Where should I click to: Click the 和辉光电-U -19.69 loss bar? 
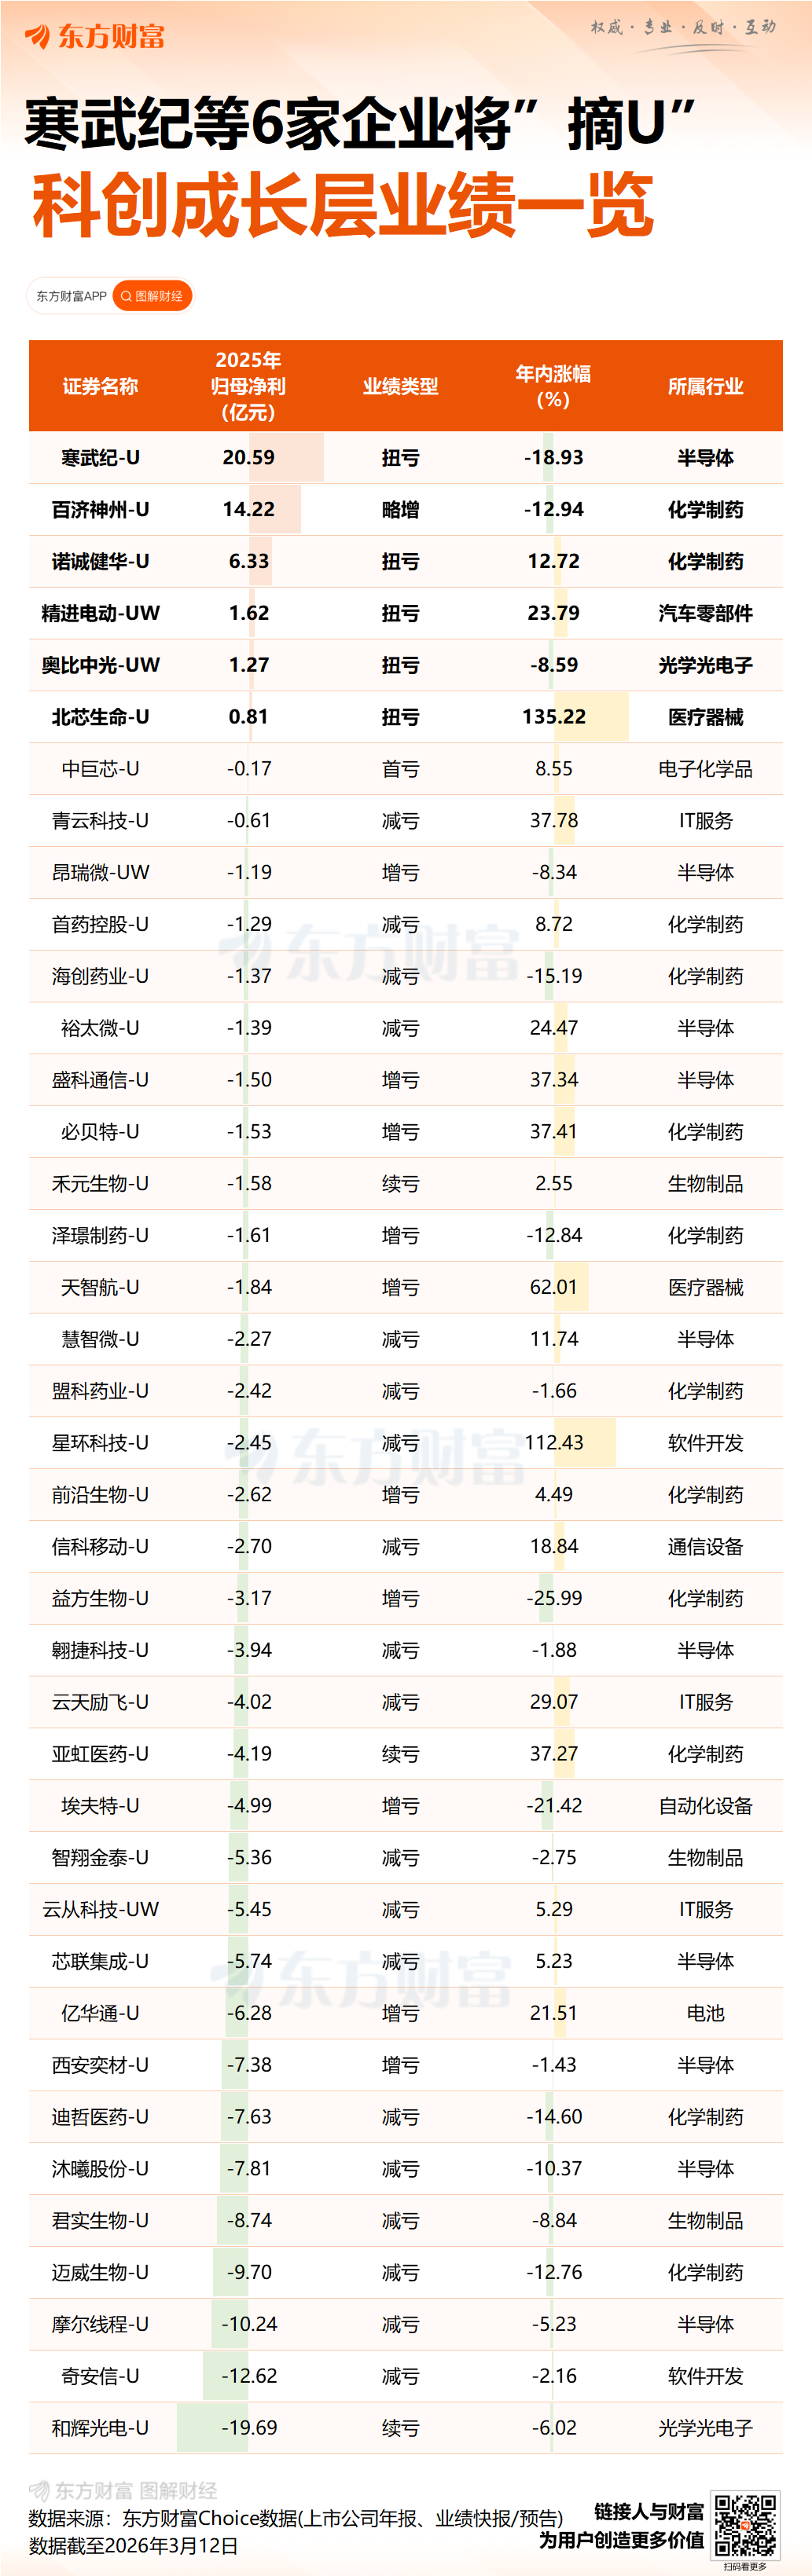click(x=213, y=2427)
